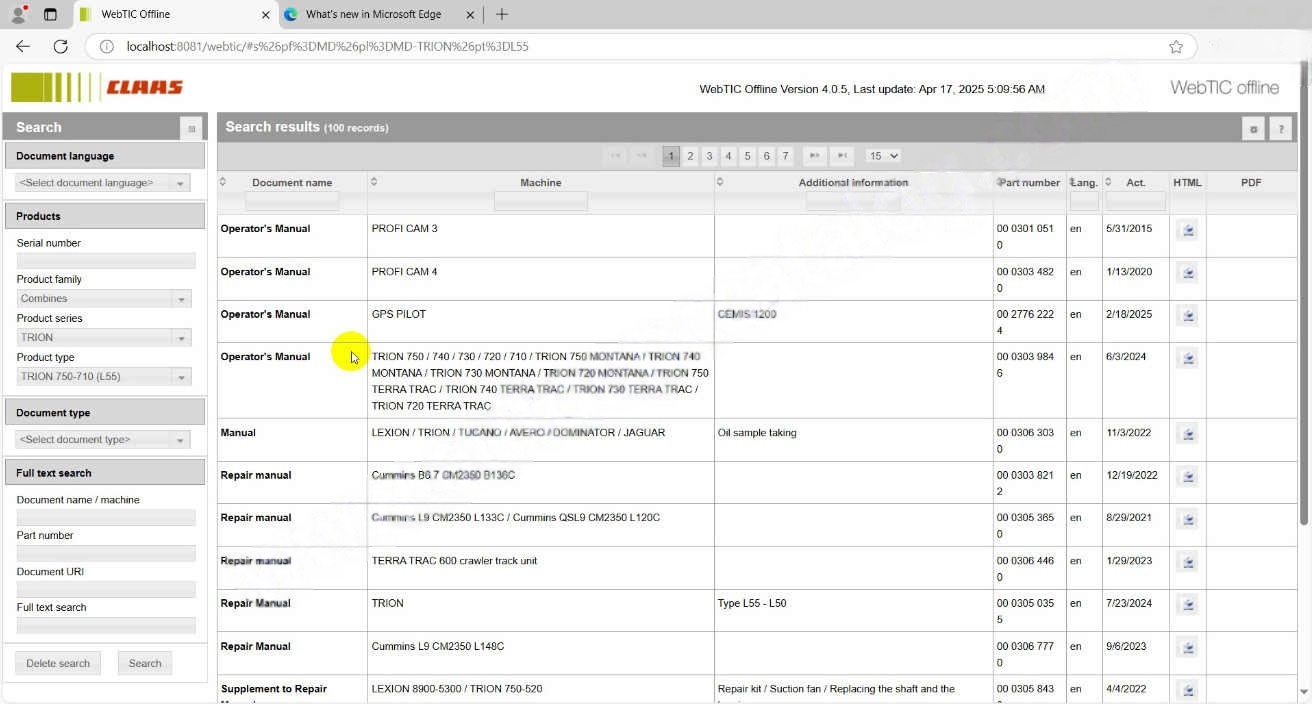Click the help question mark icon
This screenshot has height=704, width=1312.
coord(1280,128)
